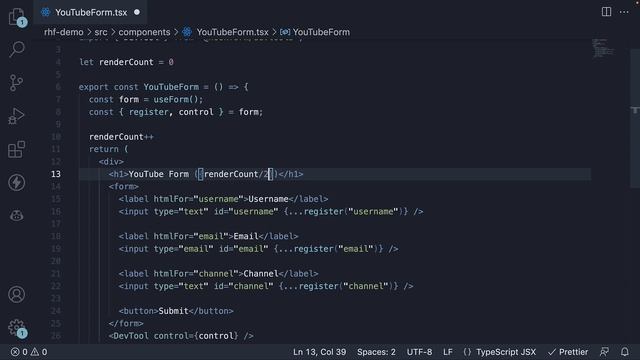Click the opening '<div>' tag
The height and width of the screenshot is (360, 640).
click(111, 162)
